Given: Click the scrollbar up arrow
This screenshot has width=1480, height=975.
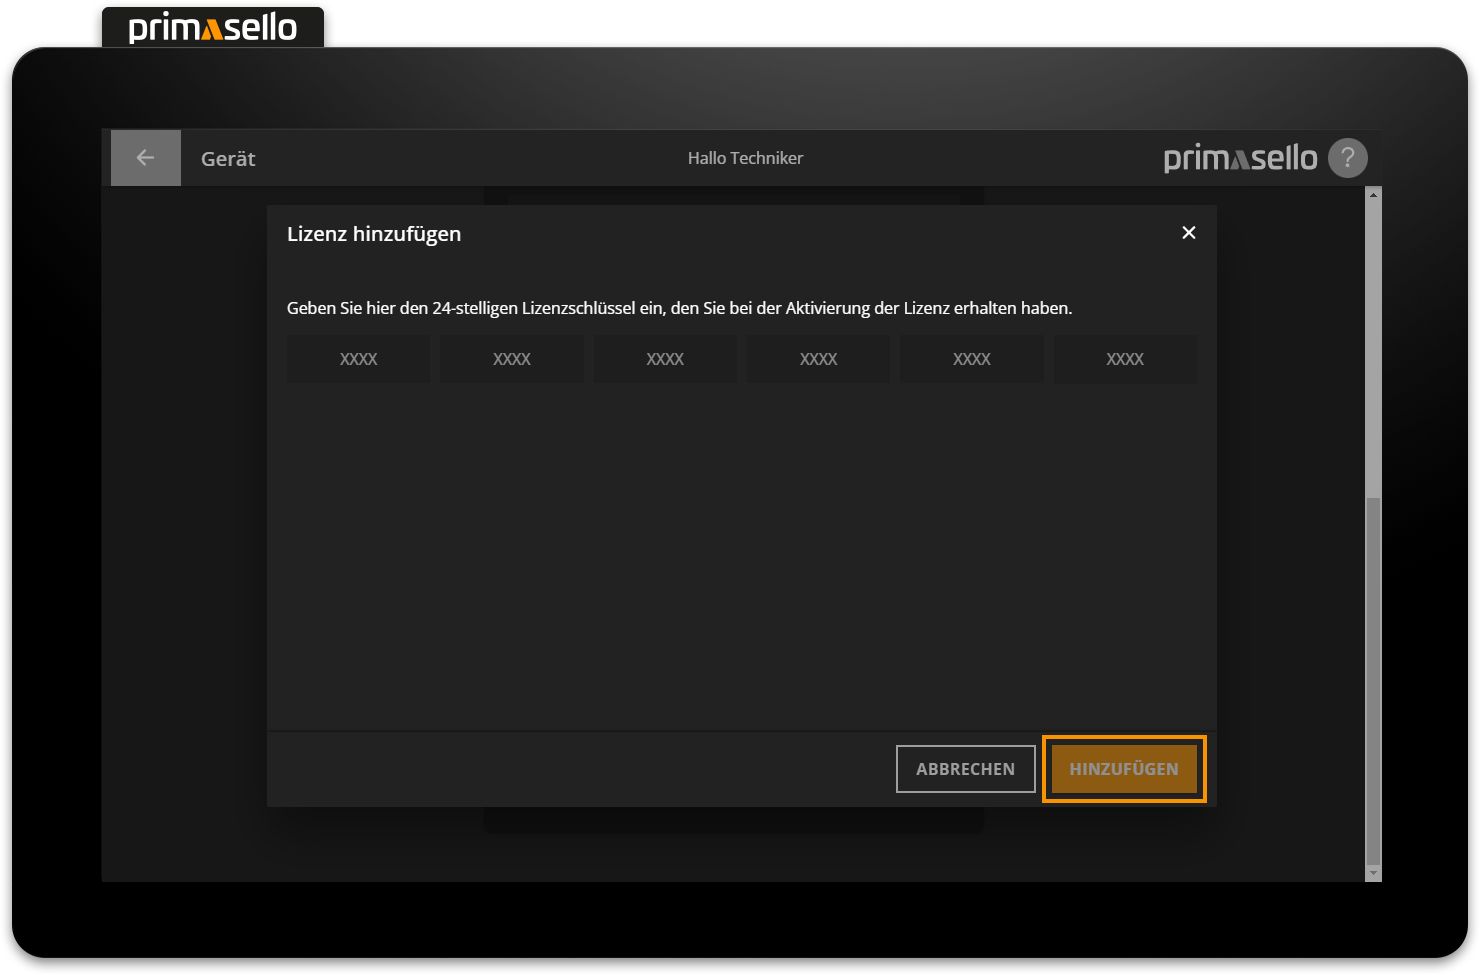Looking at the screenshot, I should [x=1372, y=193].
